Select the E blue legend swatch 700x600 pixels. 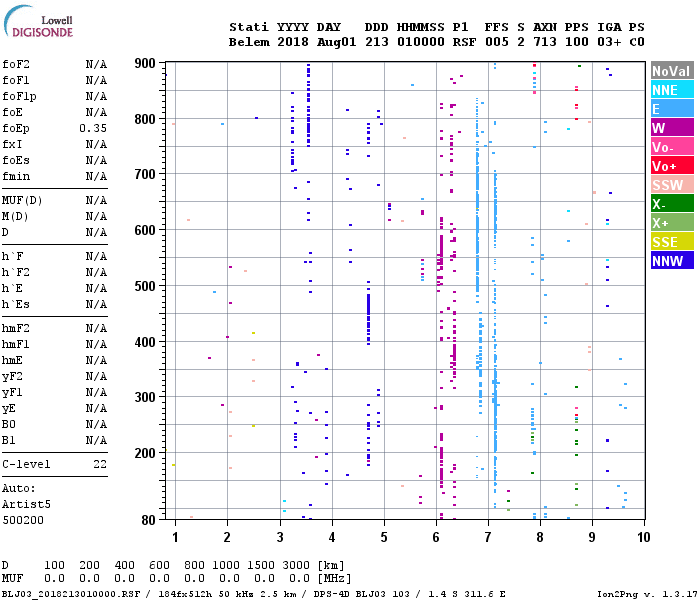pos(672,109)
